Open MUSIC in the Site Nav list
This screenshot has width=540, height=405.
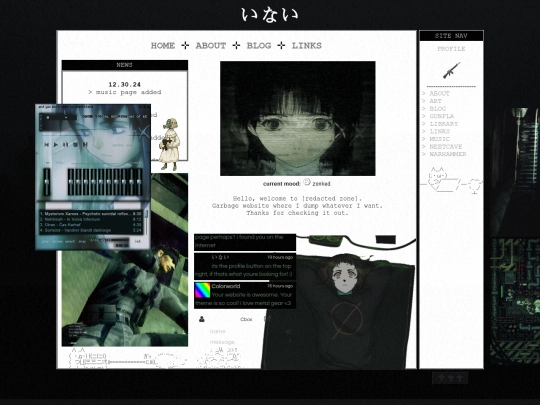[440, 139]
